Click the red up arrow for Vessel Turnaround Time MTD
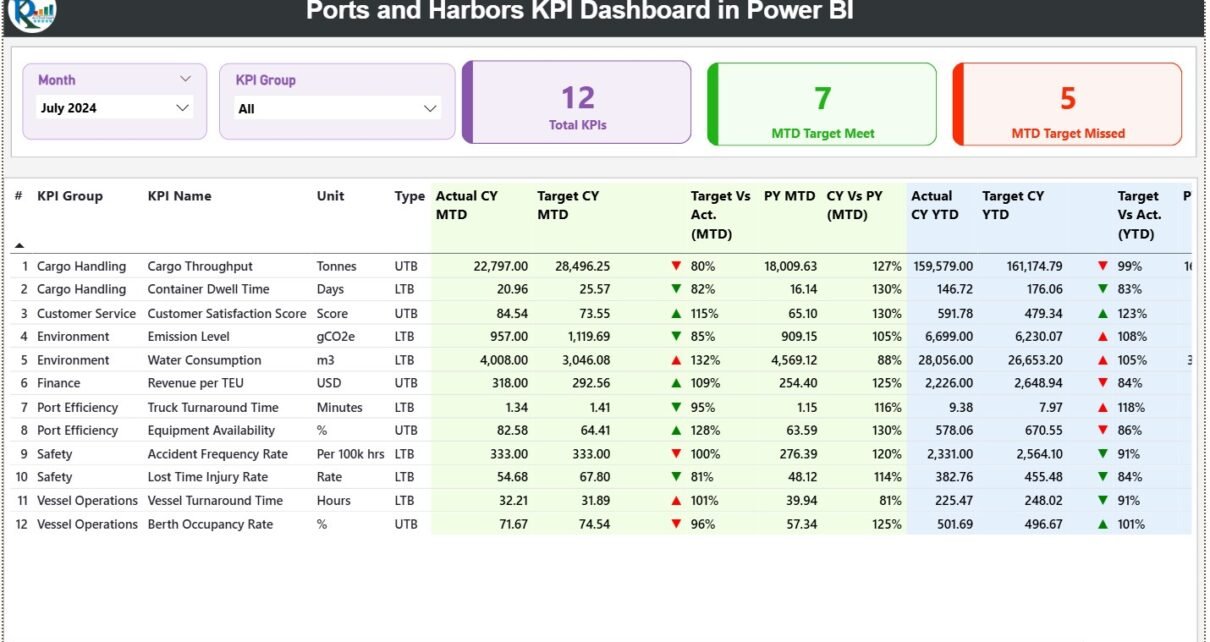 (x=677, y=501)
